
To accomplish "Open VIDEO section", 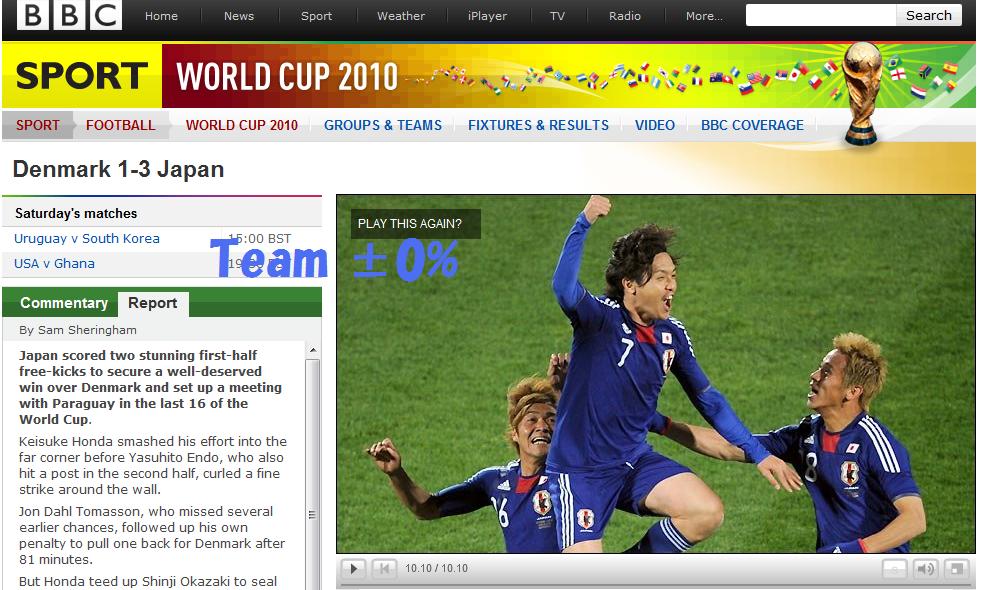I will click(x=654, y=125).
